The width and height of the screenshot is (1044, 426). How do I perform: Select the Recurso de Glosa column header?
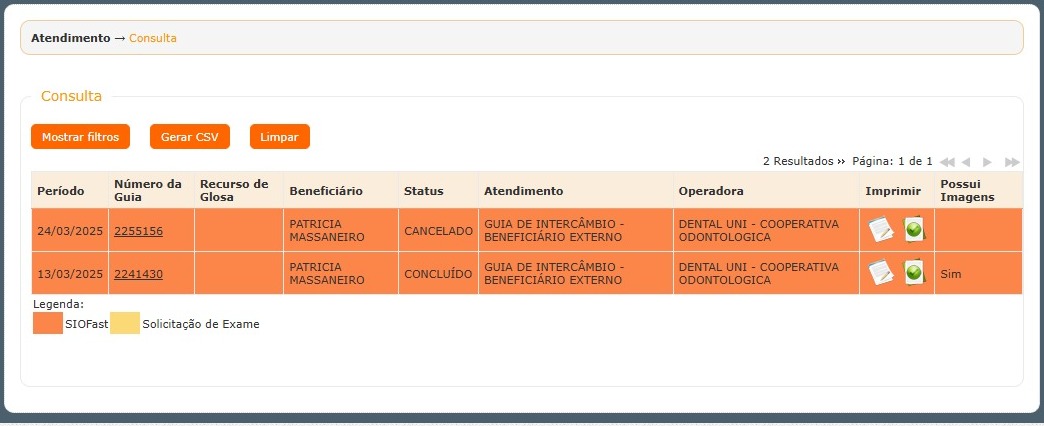(x=239, y=190)
